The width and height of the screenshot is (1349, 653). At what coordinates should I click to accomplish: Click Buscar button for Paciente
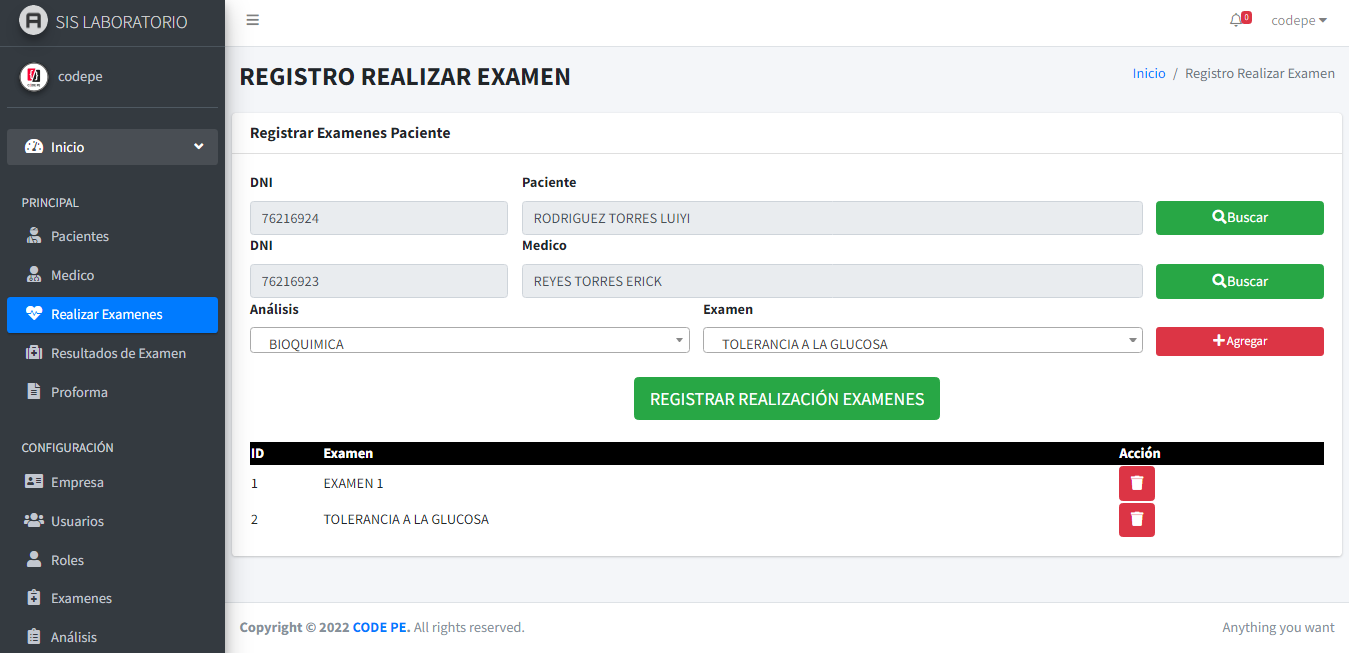click(x=1240, y=218)
